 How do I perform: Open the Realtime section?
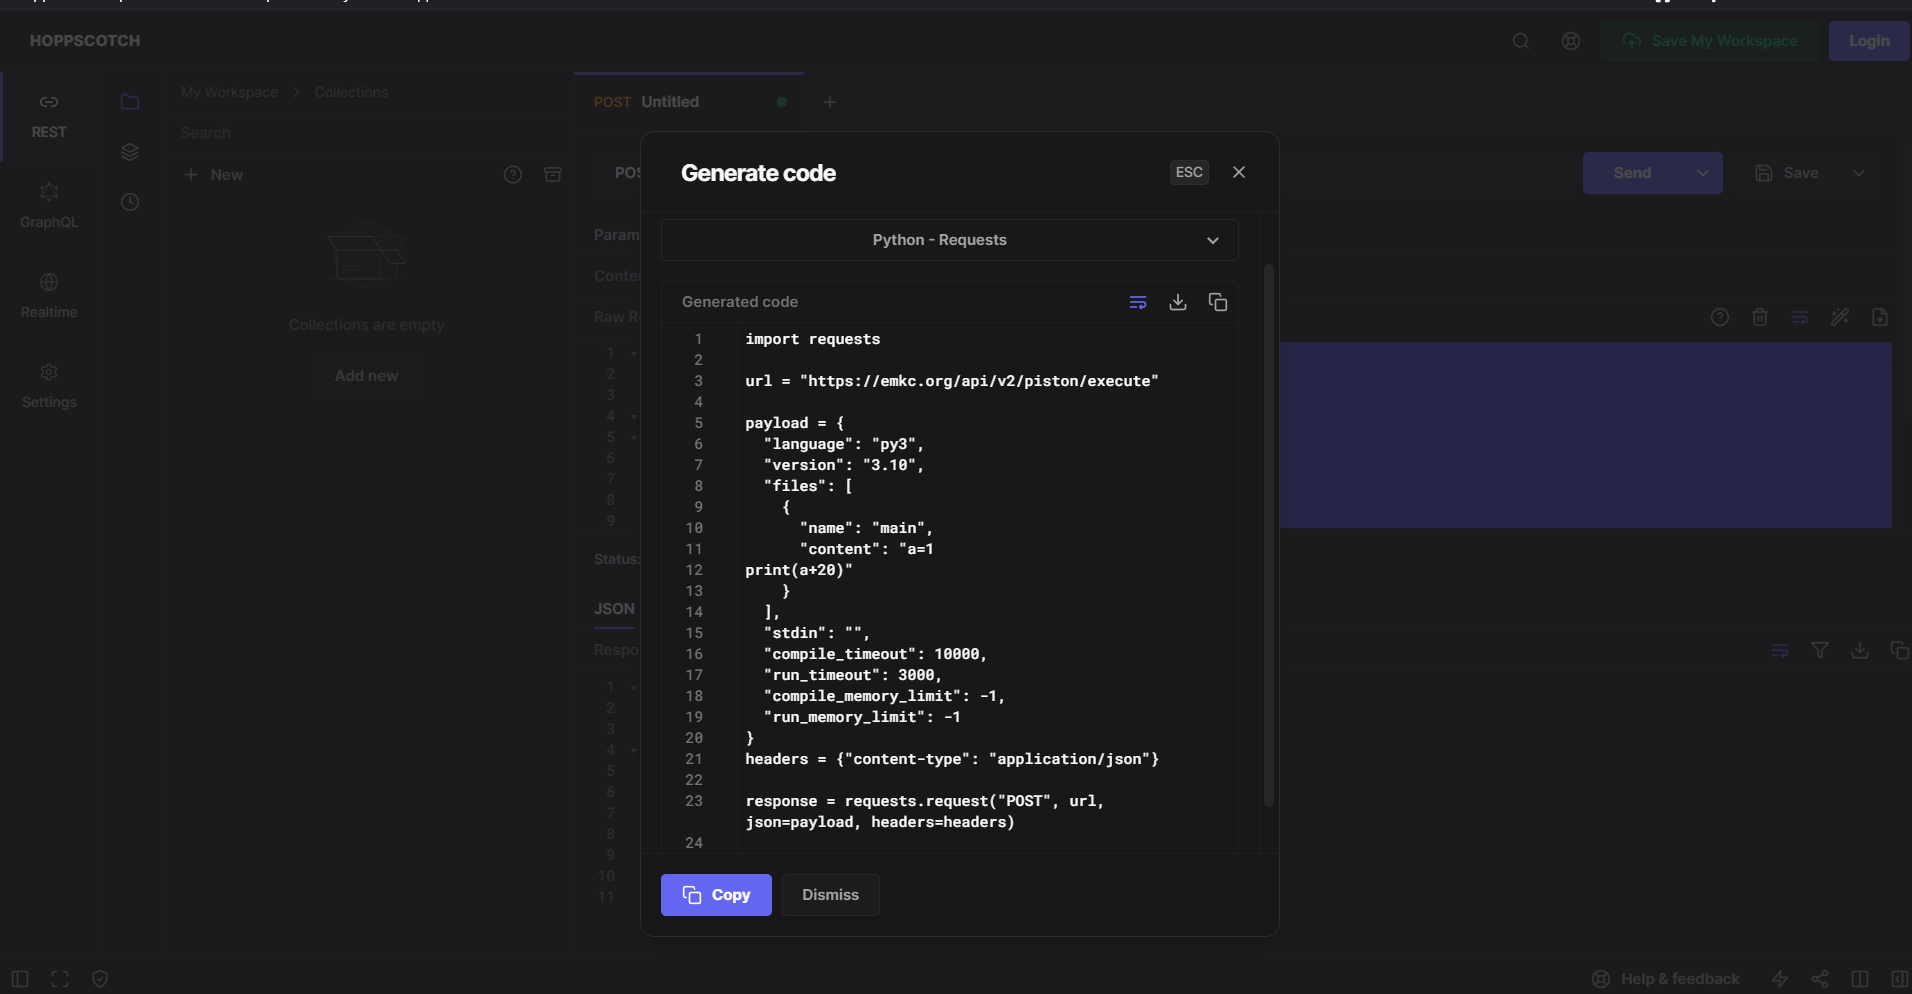(48, 294)
